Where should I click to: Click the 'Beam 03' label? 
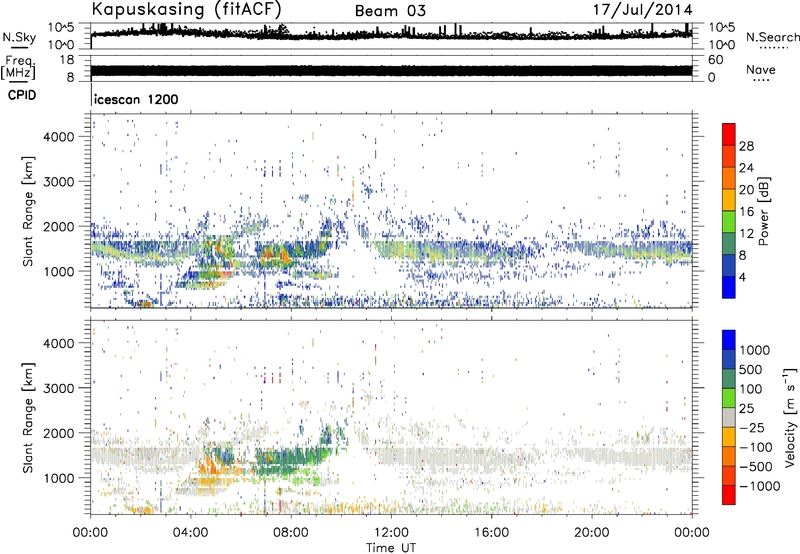tap(390, 11)
